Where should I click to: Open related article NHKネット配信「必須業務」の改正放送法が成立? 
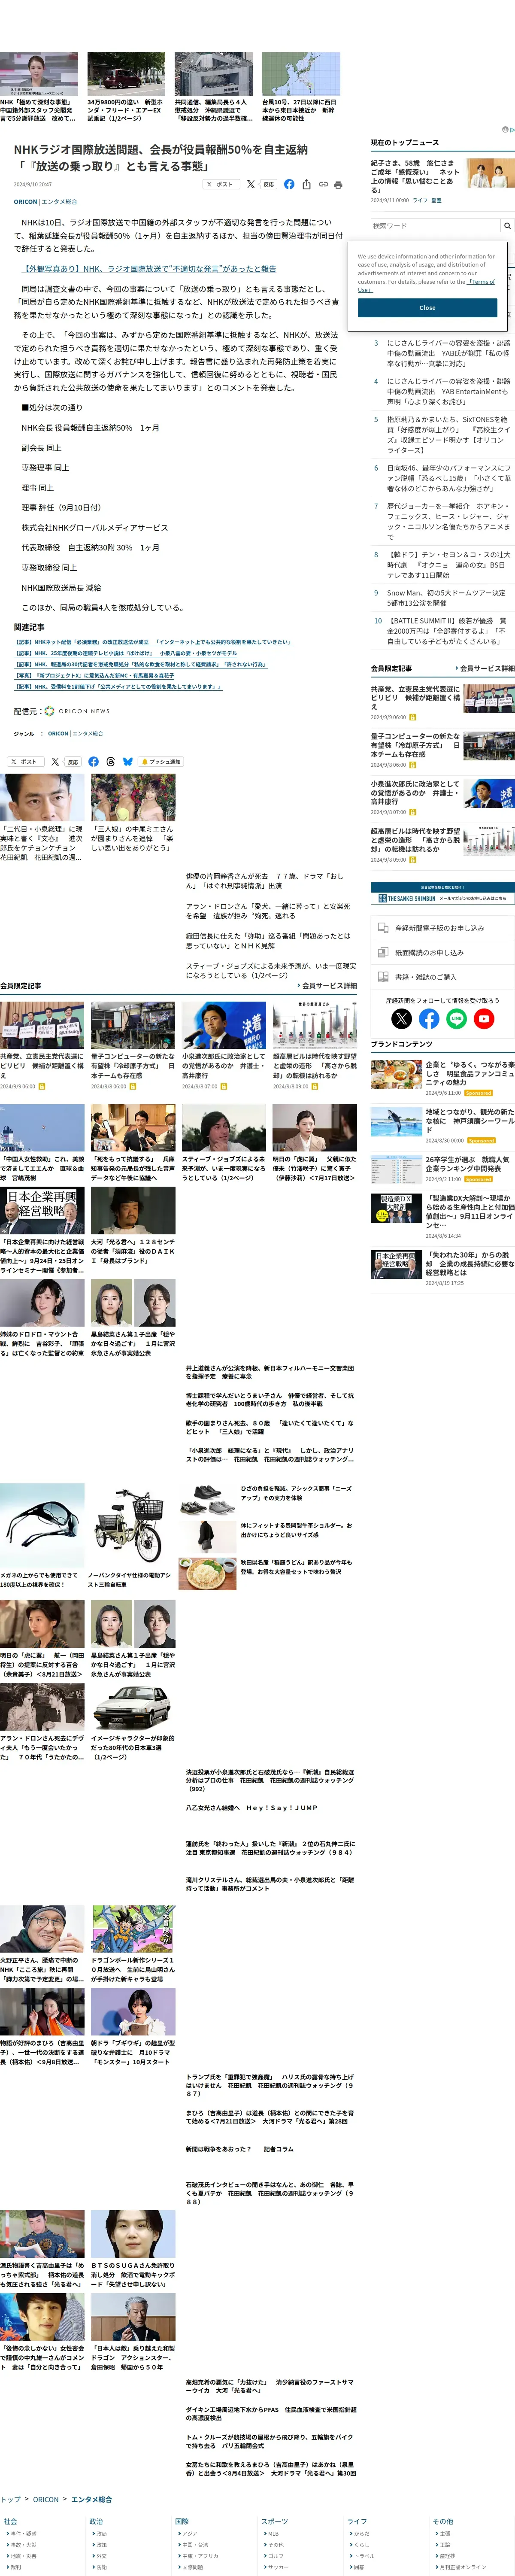pos(153,642)
